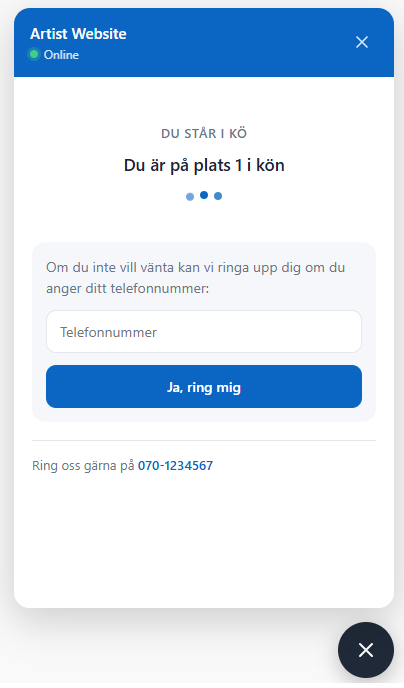Click the "Du är på plats 1 i kön" heading
Screen dimensions: 404x688
(x=204, y=165)
